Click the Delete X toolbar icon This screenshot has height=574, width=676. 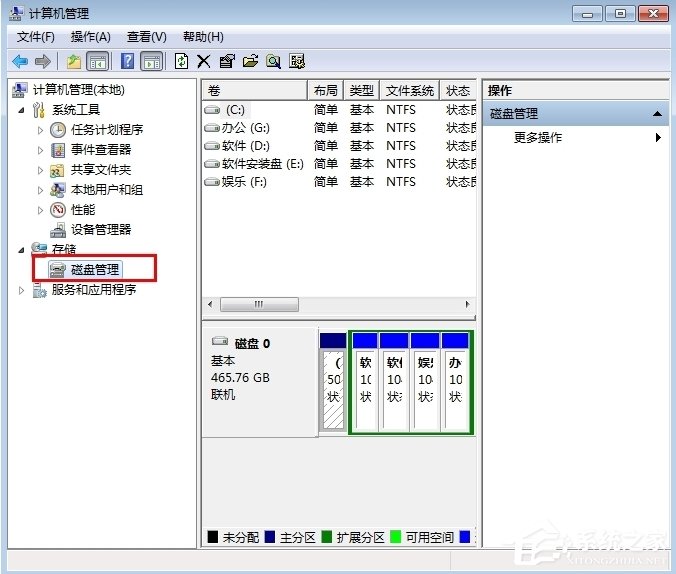[x=203, y=61]
